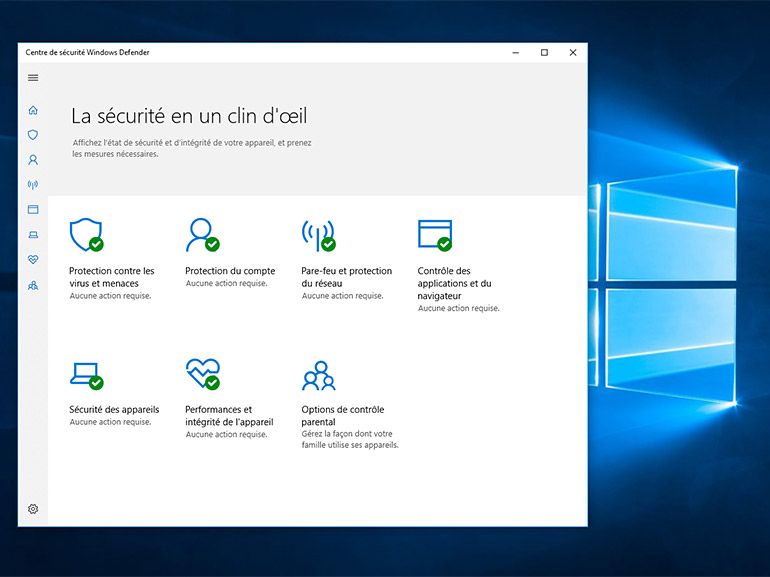This screenshot has height=577, width=770.
Task: Open firewall and network sidebar icon
Action: (33, 185)
